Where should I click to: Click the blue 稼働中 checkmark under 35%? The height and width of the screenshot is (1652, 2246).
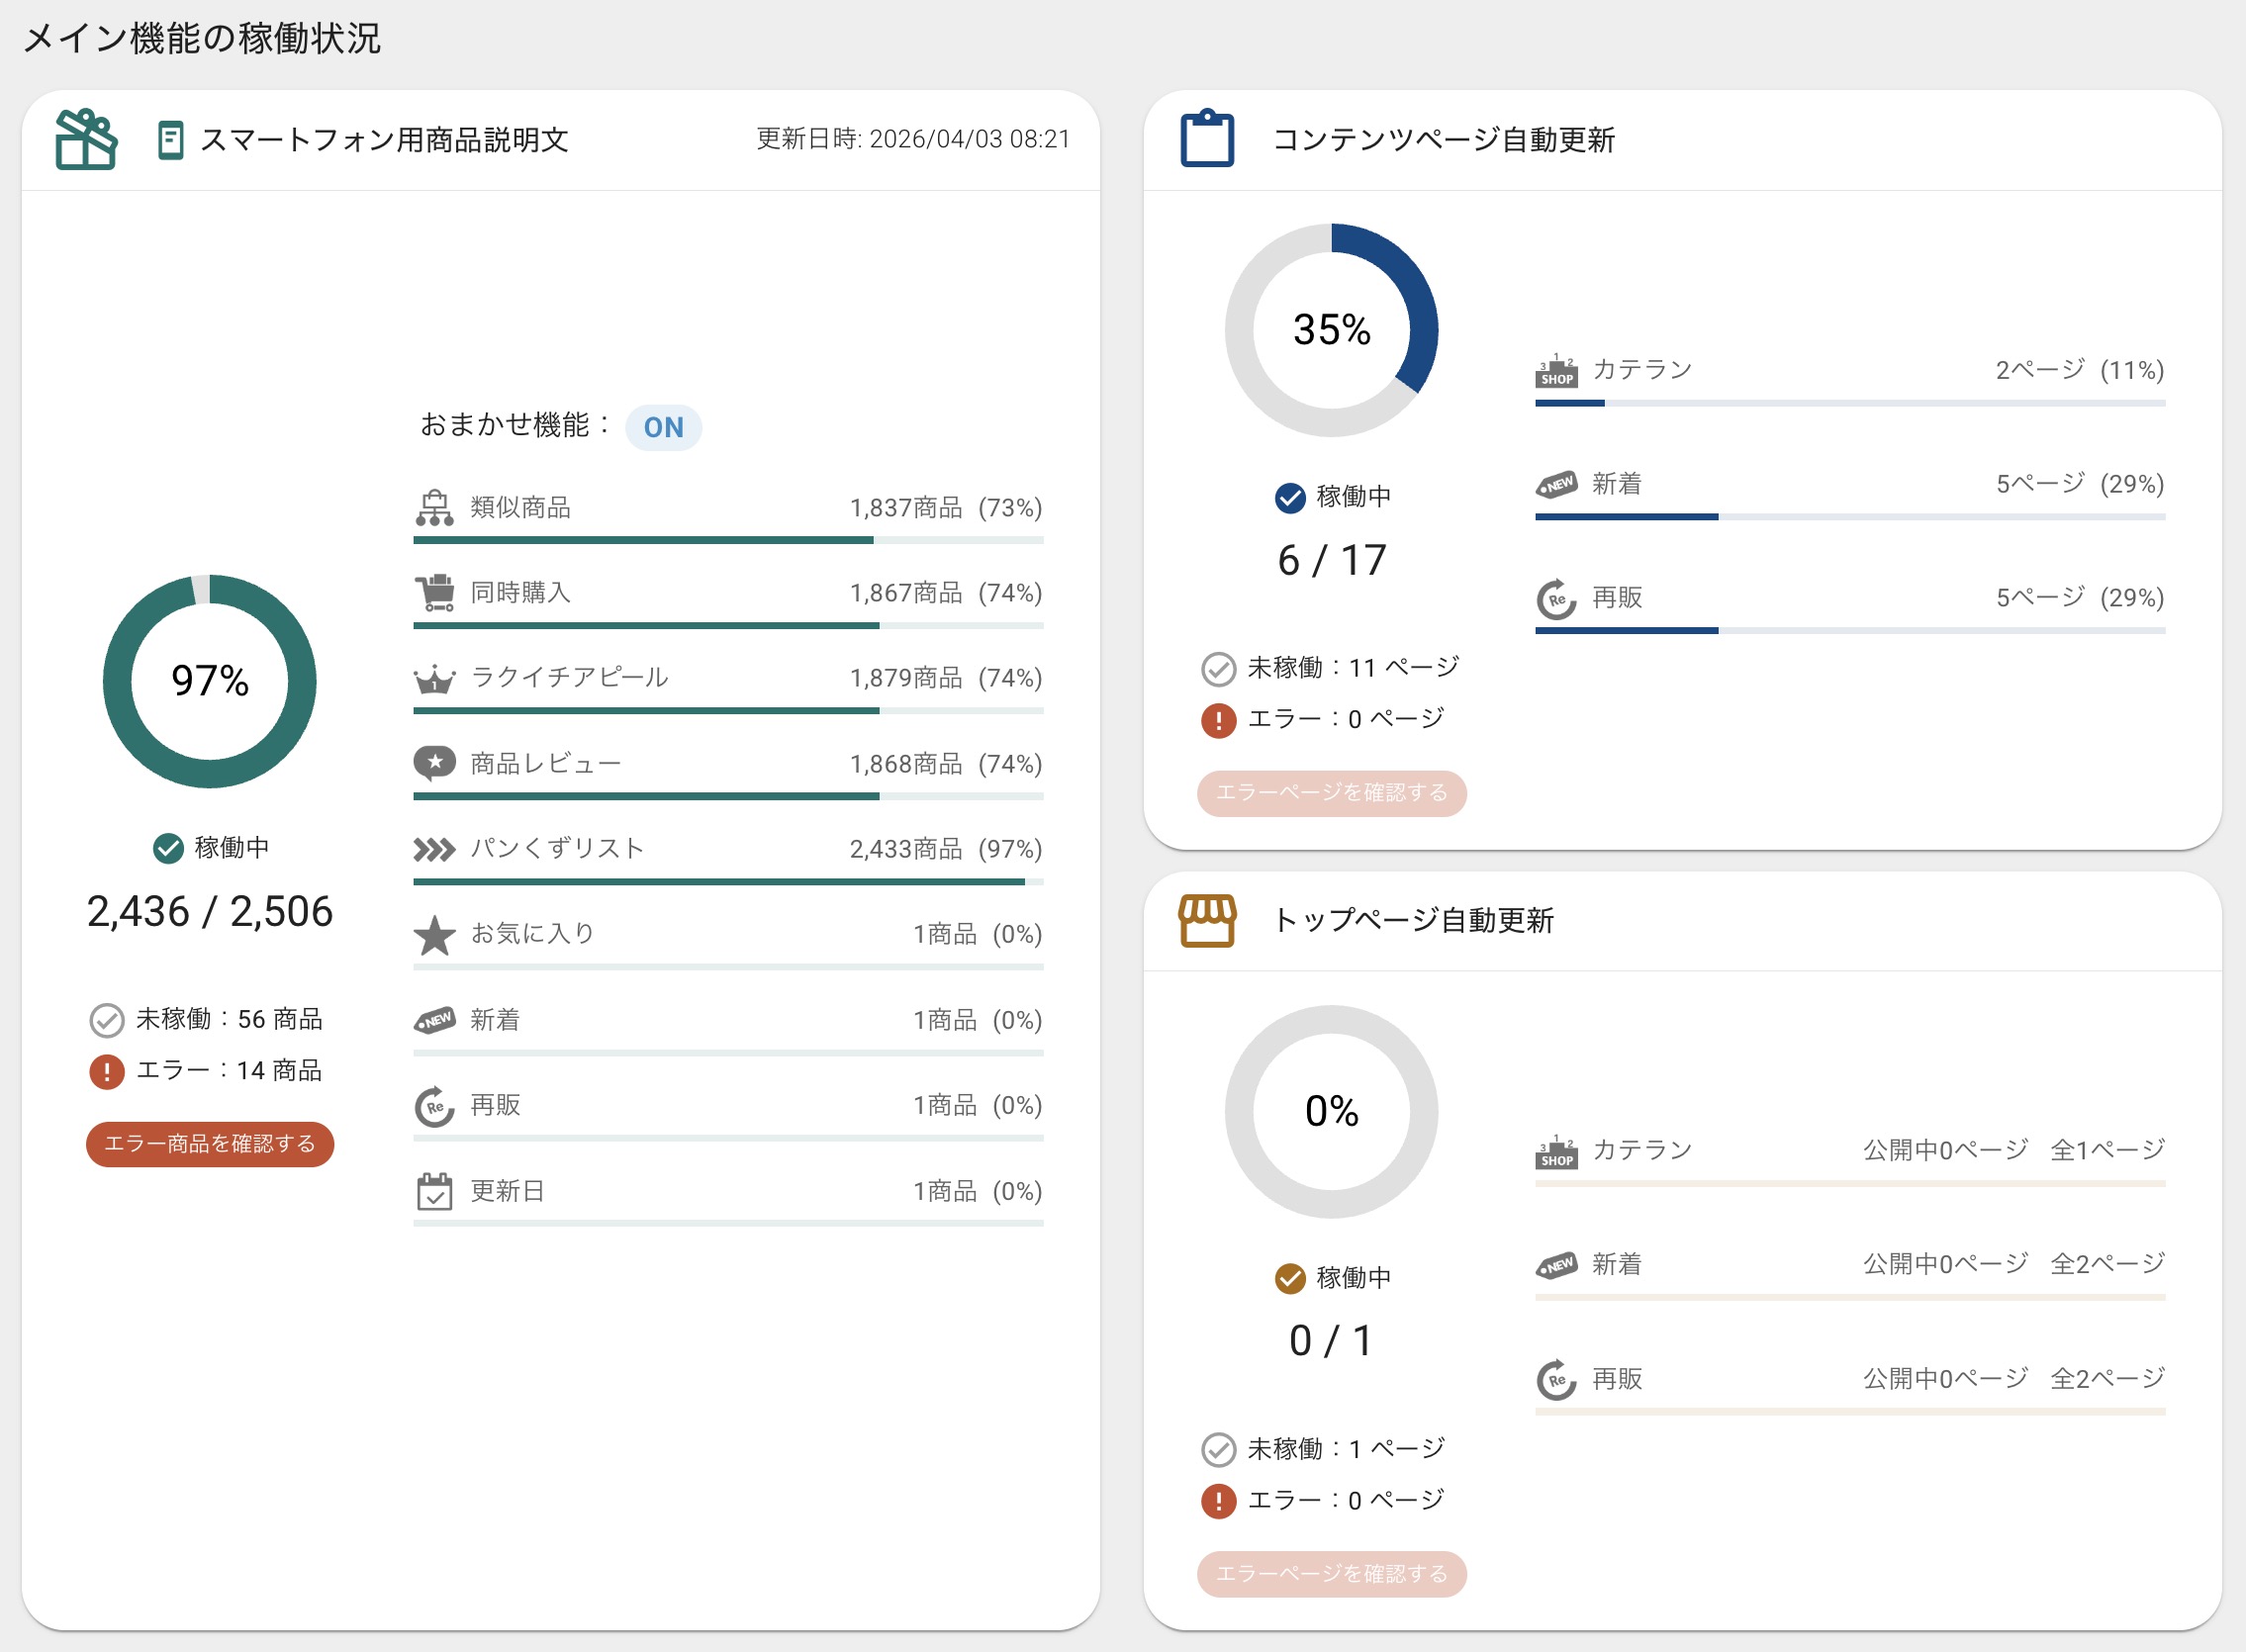1290,497
